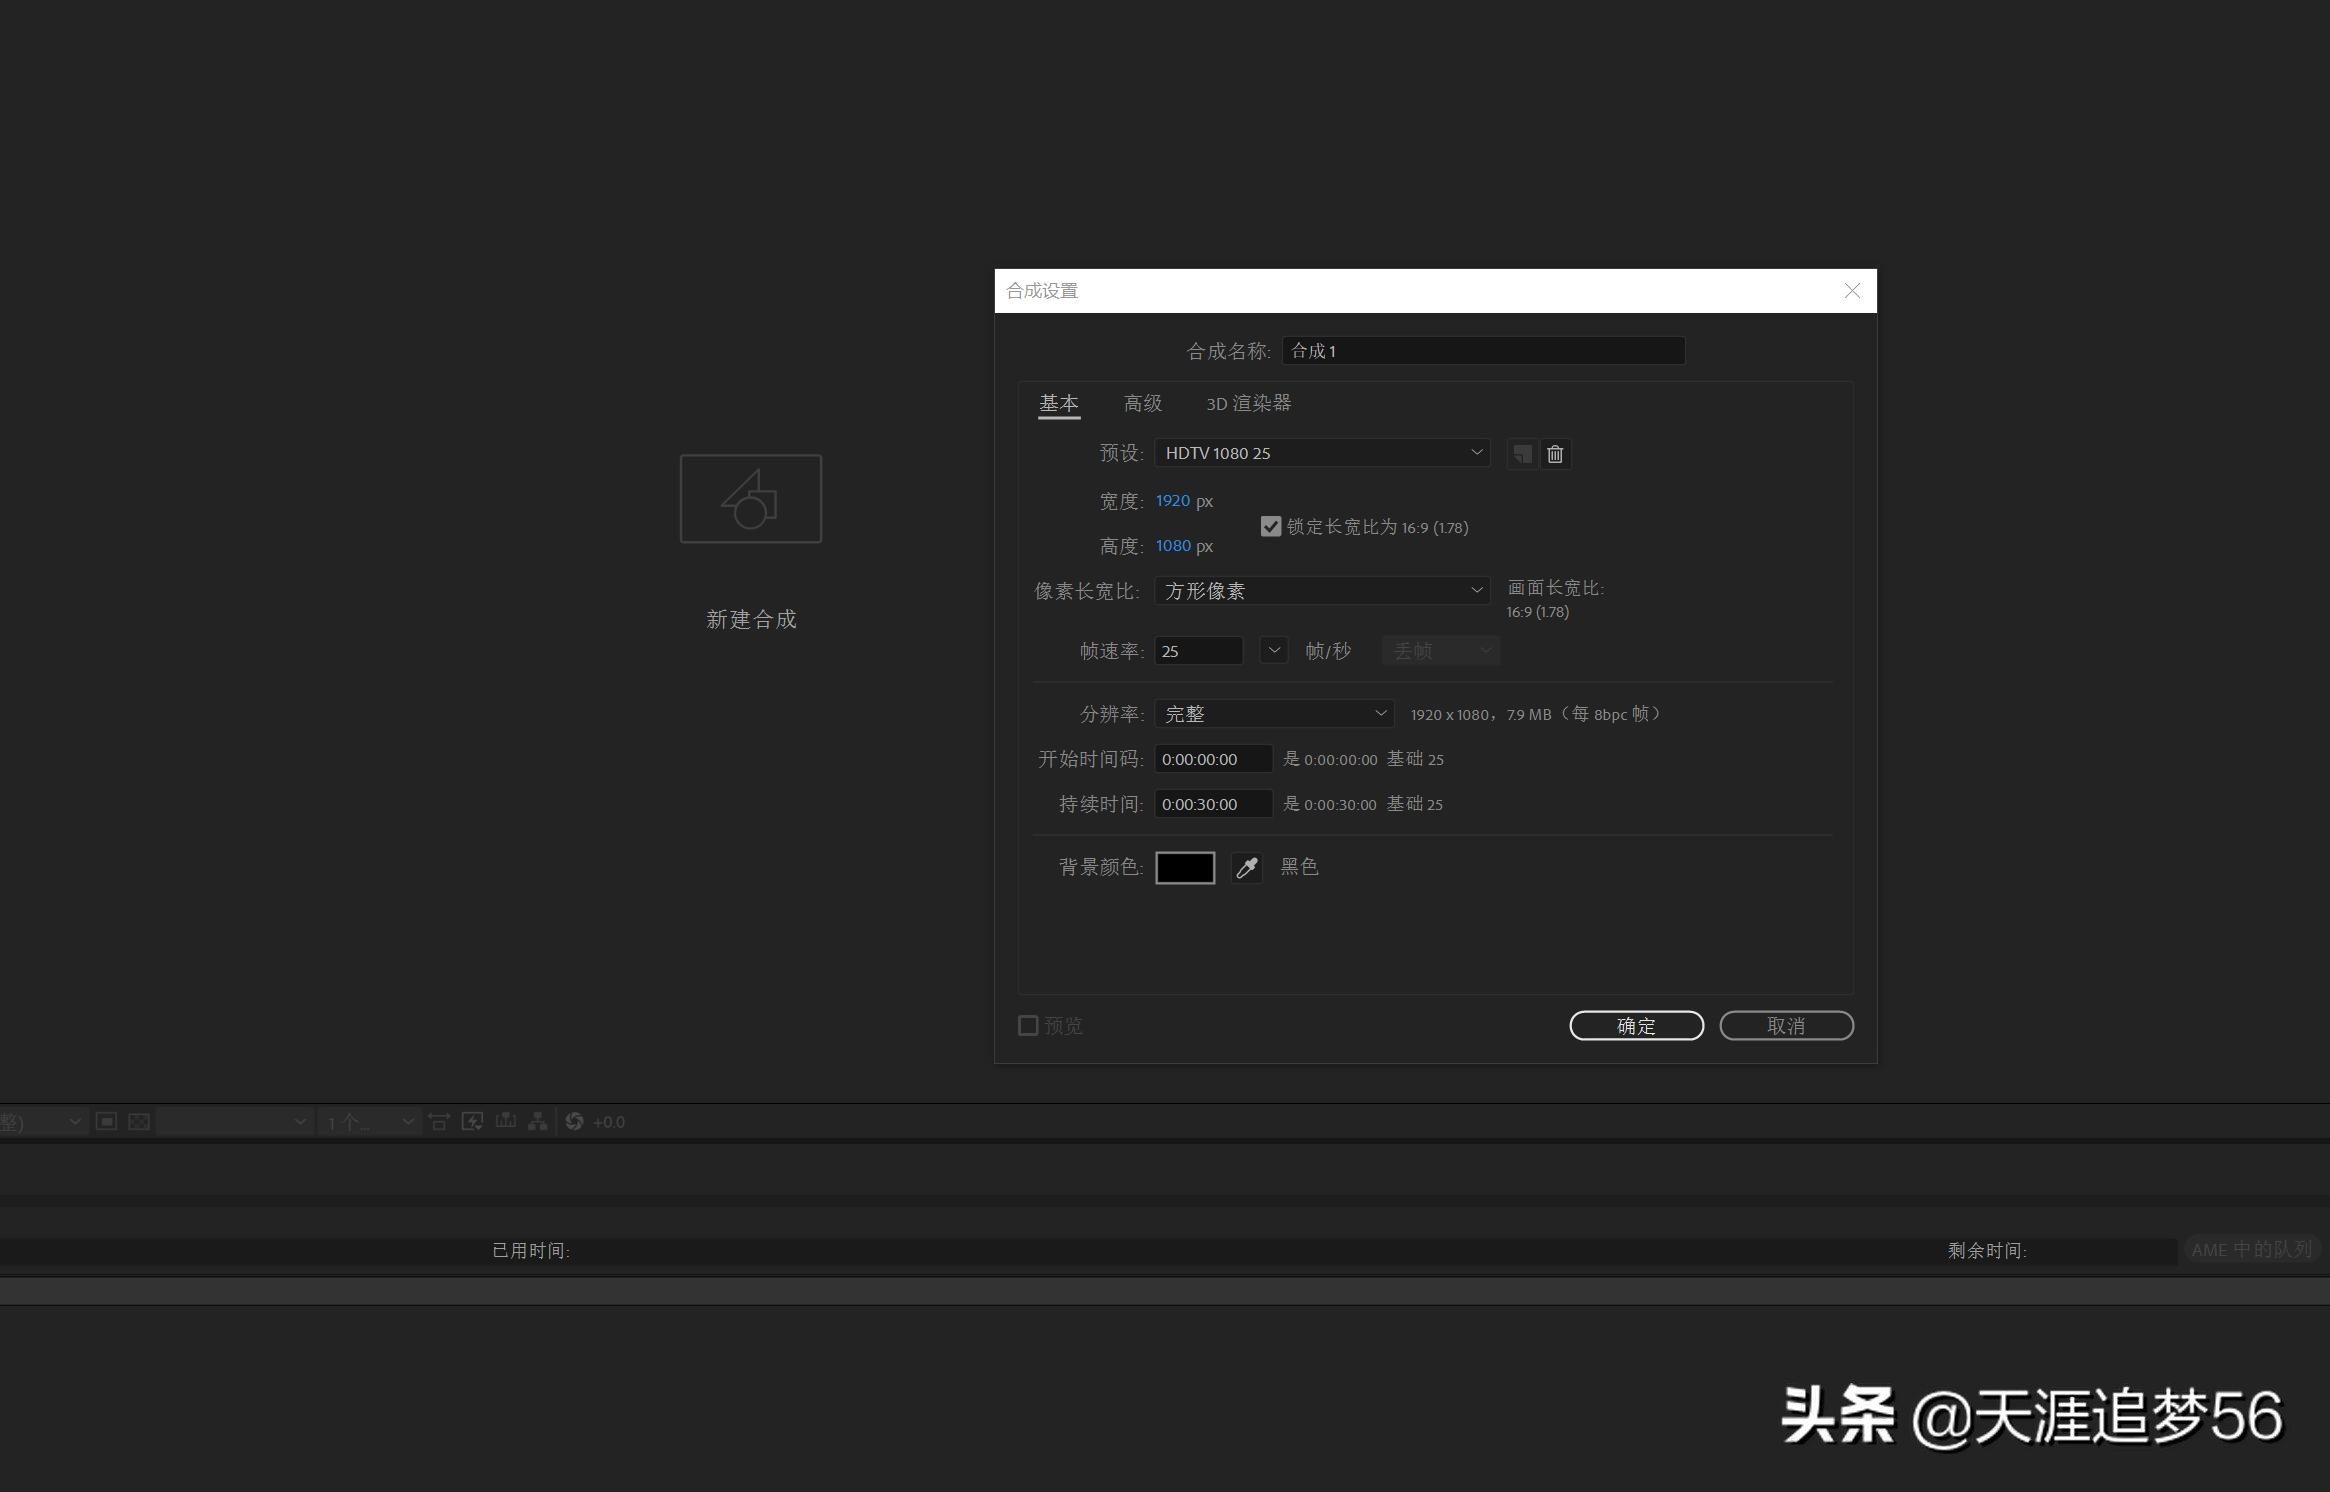Click the fast previews icon

coord(473,1121)
